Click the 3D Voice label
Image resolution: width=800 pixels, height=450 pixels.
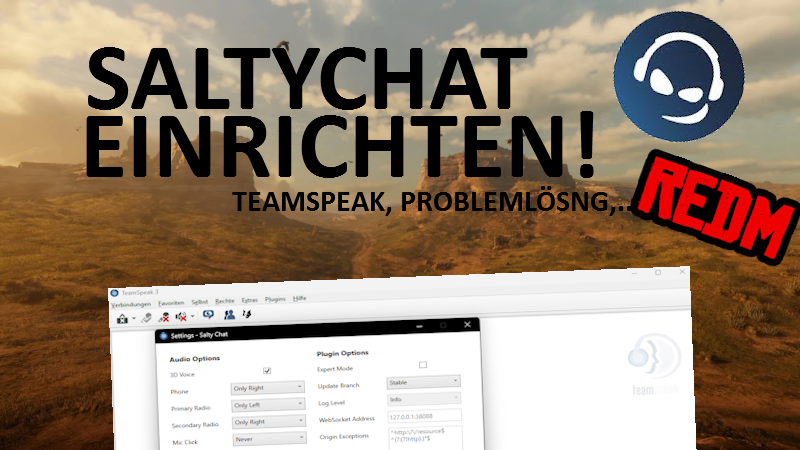(182, 375)
